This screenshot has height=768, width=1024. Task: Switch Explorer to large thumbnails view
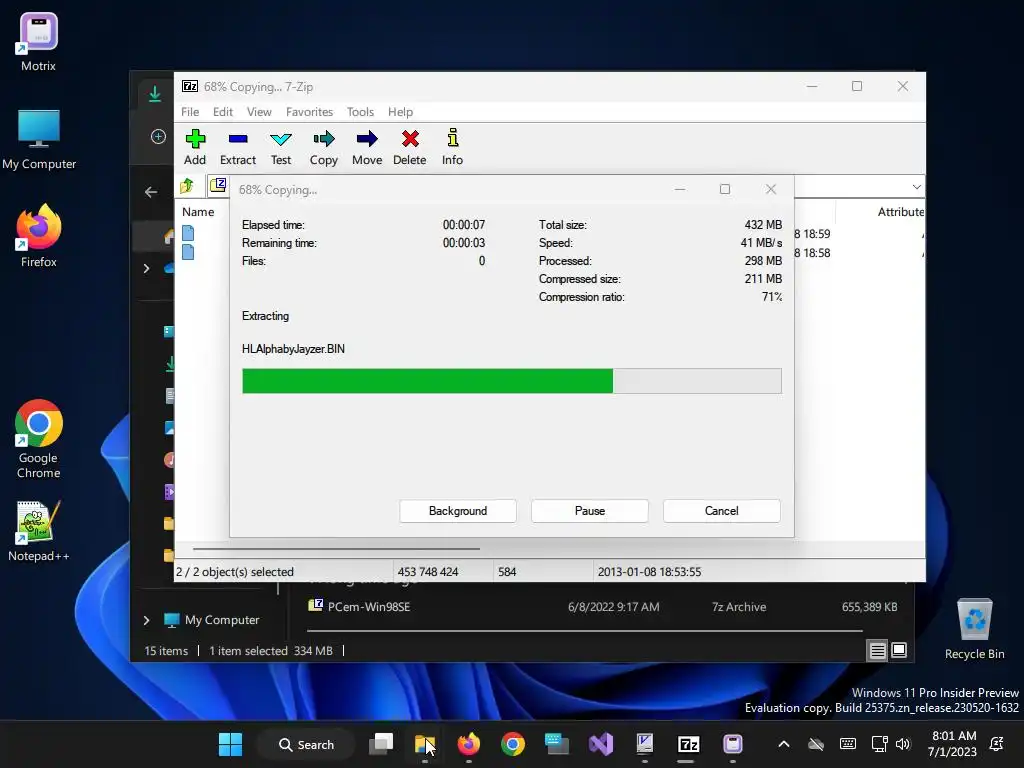click(899, 650)
